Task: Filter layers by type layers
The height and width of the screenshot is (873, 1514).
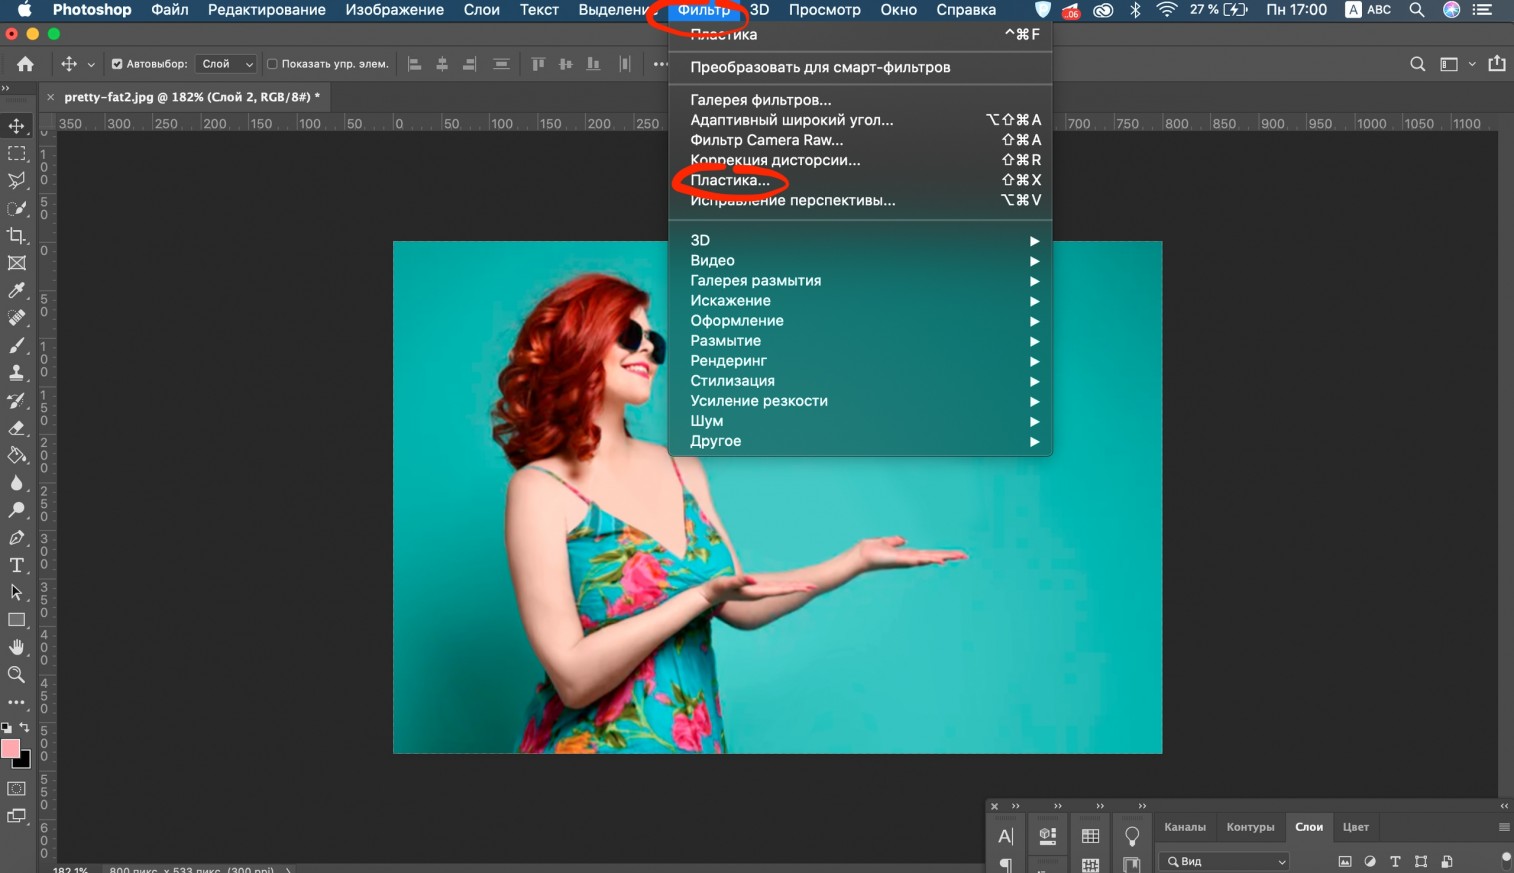Action: (1395, 861)
